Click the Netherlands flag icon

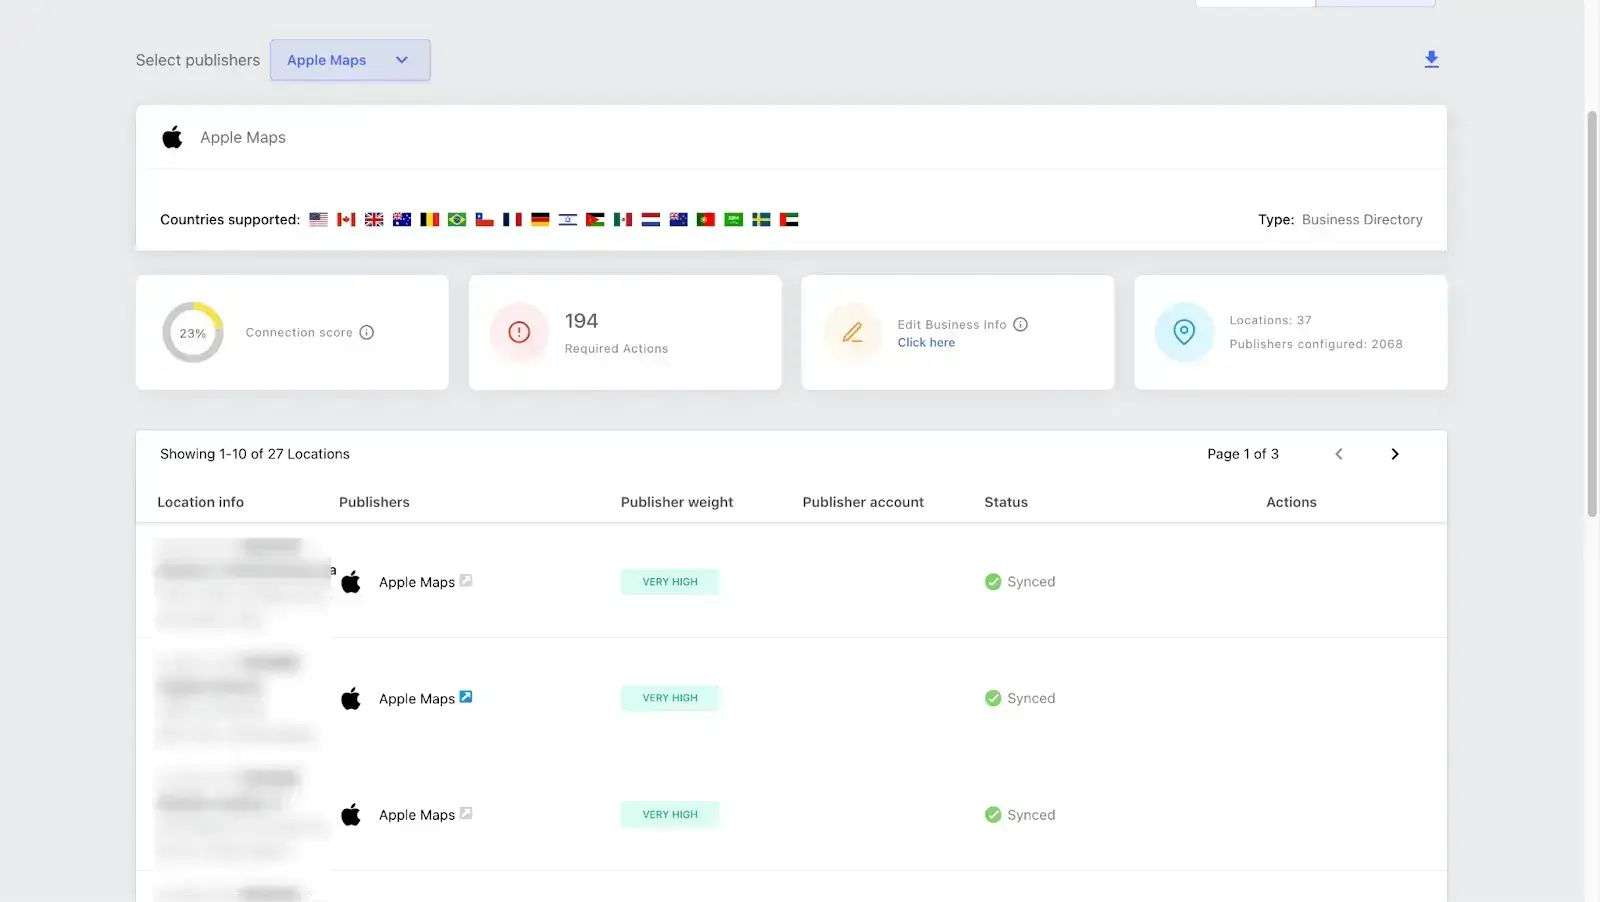pos(651,219)
